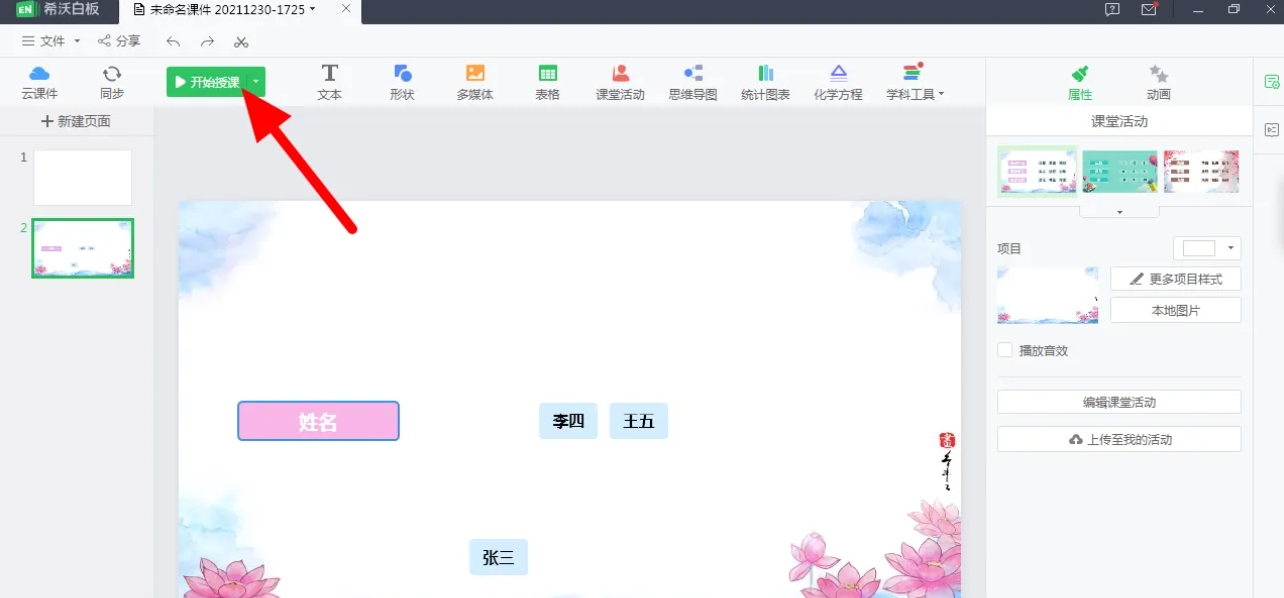Open the 形状 shapes tool
Image resolution: width=1284 pixels, height=598 pixels.
click(402, 81)
